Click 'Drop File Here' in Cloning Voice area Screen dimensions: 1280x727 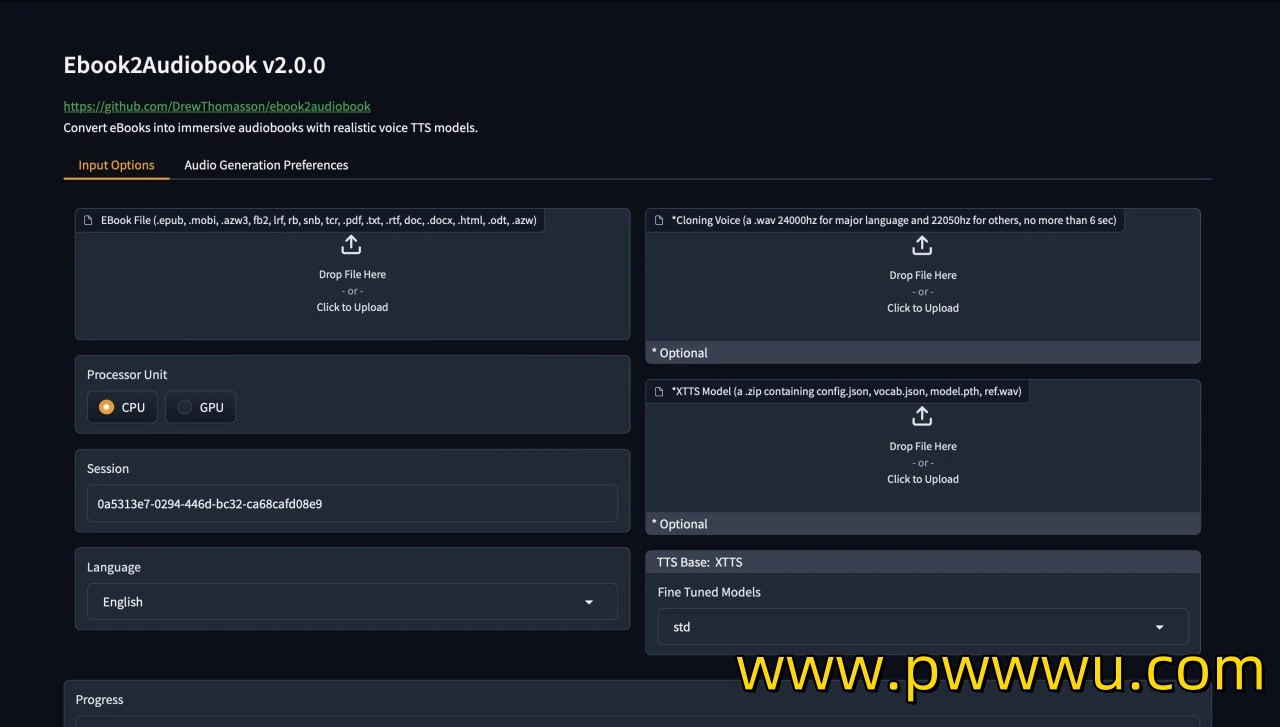coord(923,275)
